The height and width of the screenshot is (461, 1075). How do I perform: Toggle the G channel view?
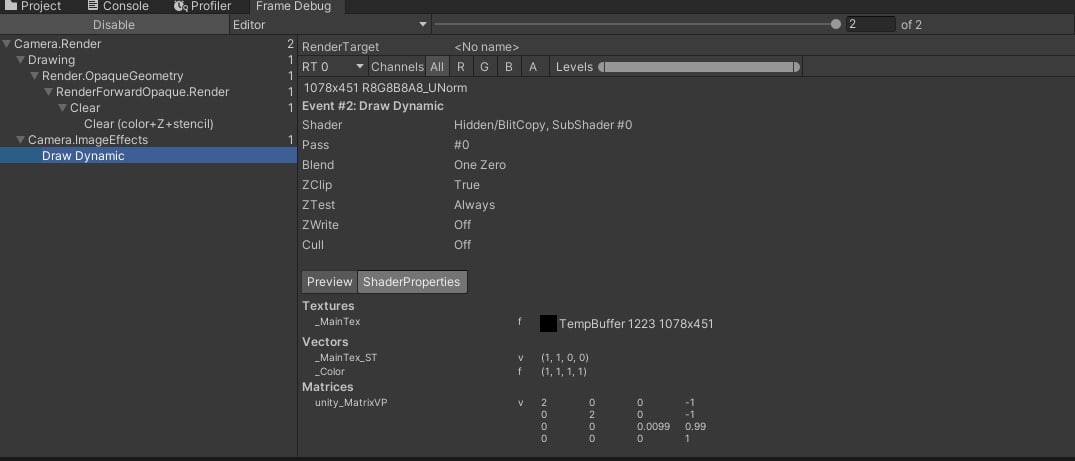coord(484,67)
